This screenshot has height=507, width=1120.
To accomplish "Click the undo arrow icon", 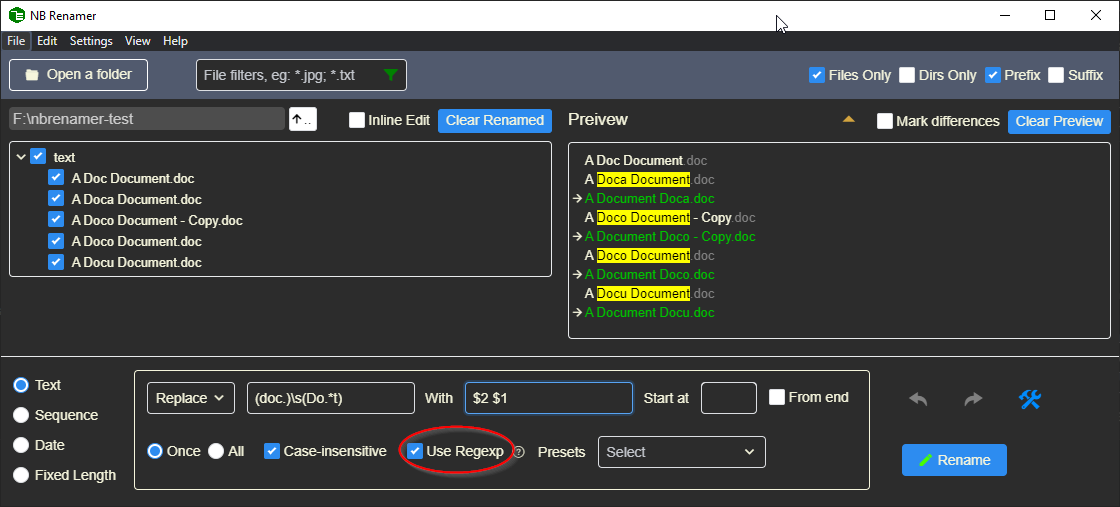I will click(918, 400).
